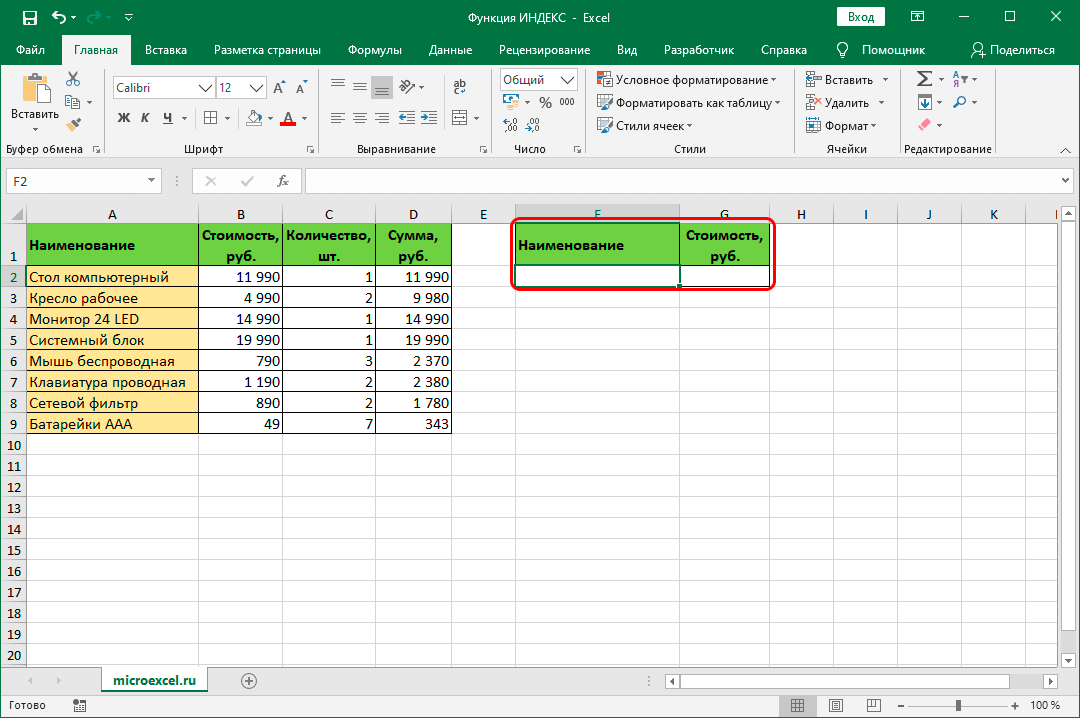
Task: Click the Cut scissors icon
Action: (73, 80)
